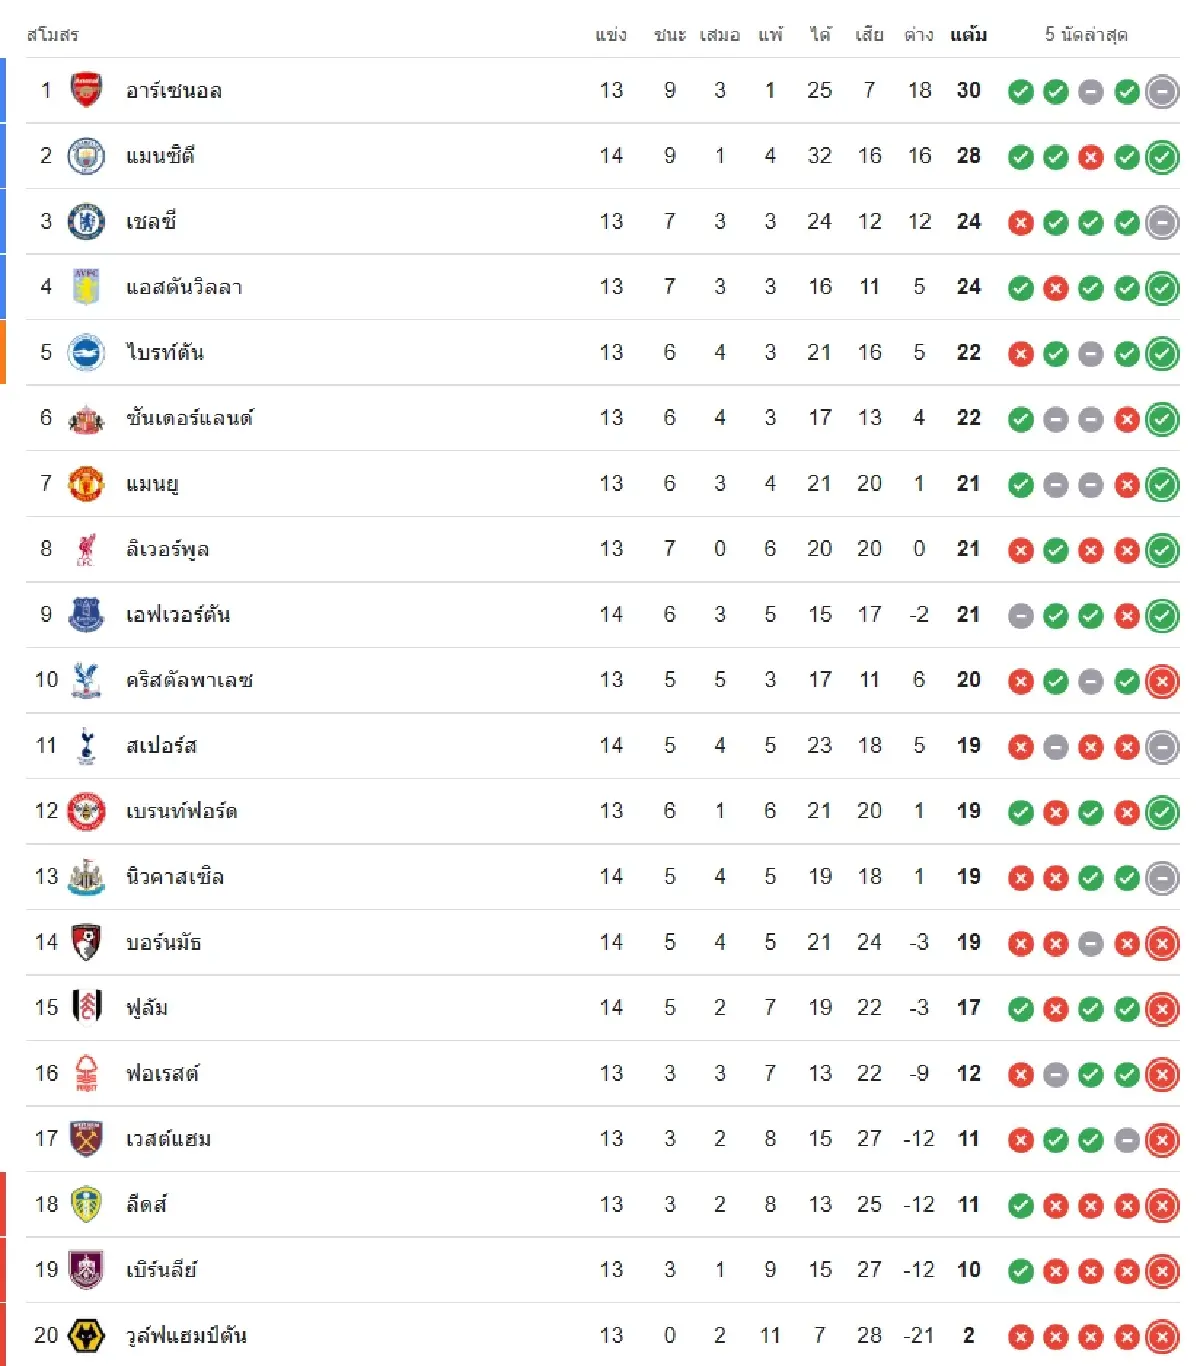The width and height of the screenshot is (1200, 1366).
Task: Click the แข่ง matches played column header
Action: pos(611,35)
